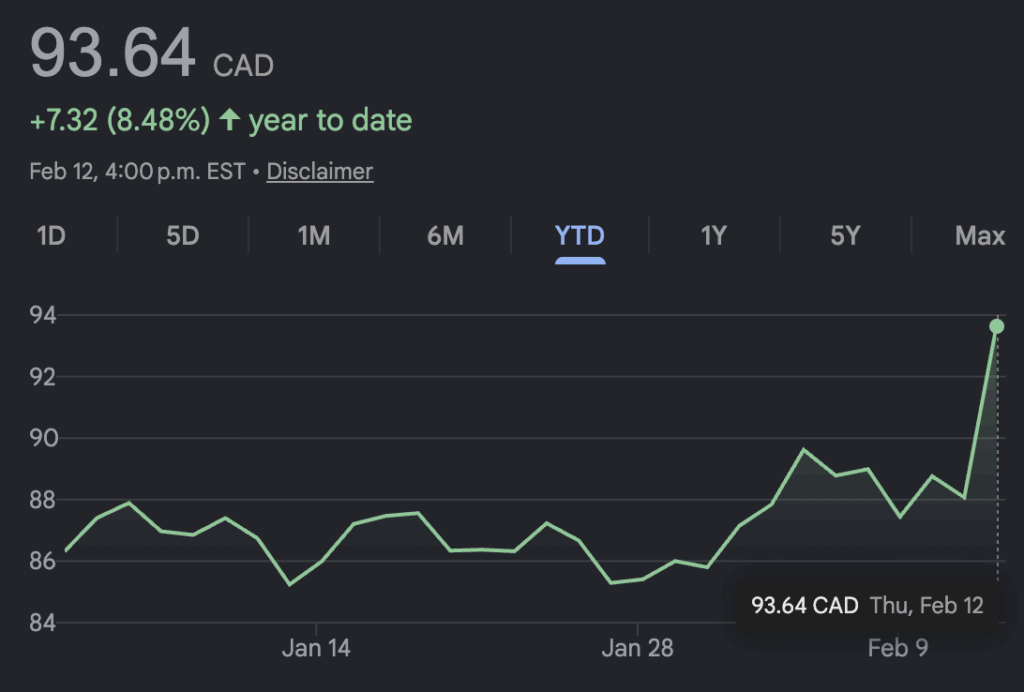This screenshot has width=1024, height=692.
Task: Click the large 93.64 price heading
Action: click(113, 54)
